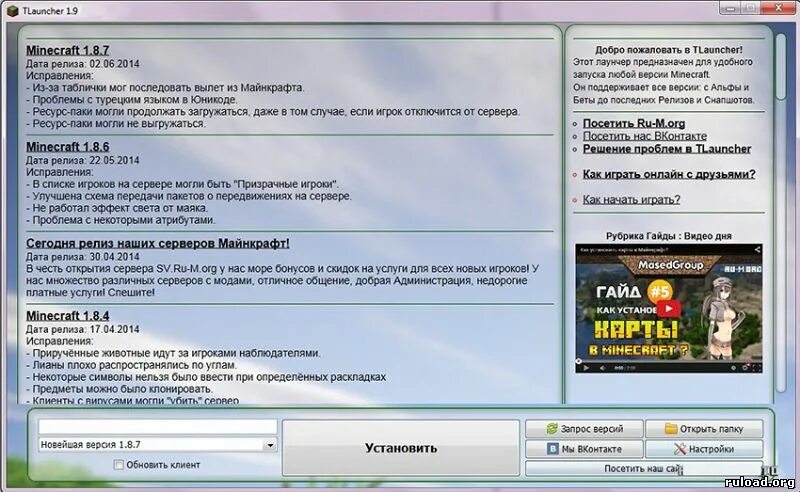800x492 pixels.
Task: Click the VK icon on Мы ВКонтакте button
Action: pos(553,449)
